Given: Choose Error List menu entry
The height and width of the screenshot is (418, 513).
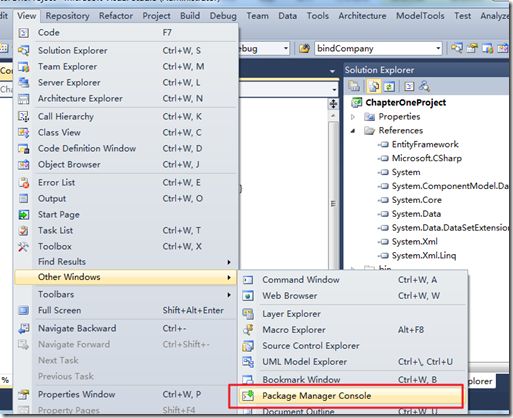Looking at the screenshot, I should click(127, 182).
